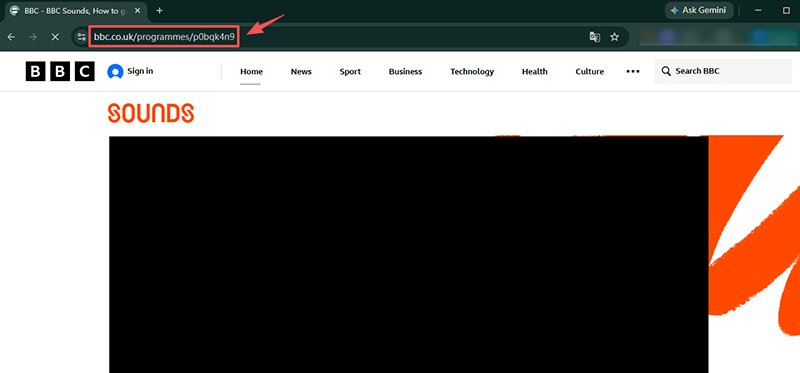800x373 pixels.
Task: Click the Sign in link
Action: click(x=140, y=71)
